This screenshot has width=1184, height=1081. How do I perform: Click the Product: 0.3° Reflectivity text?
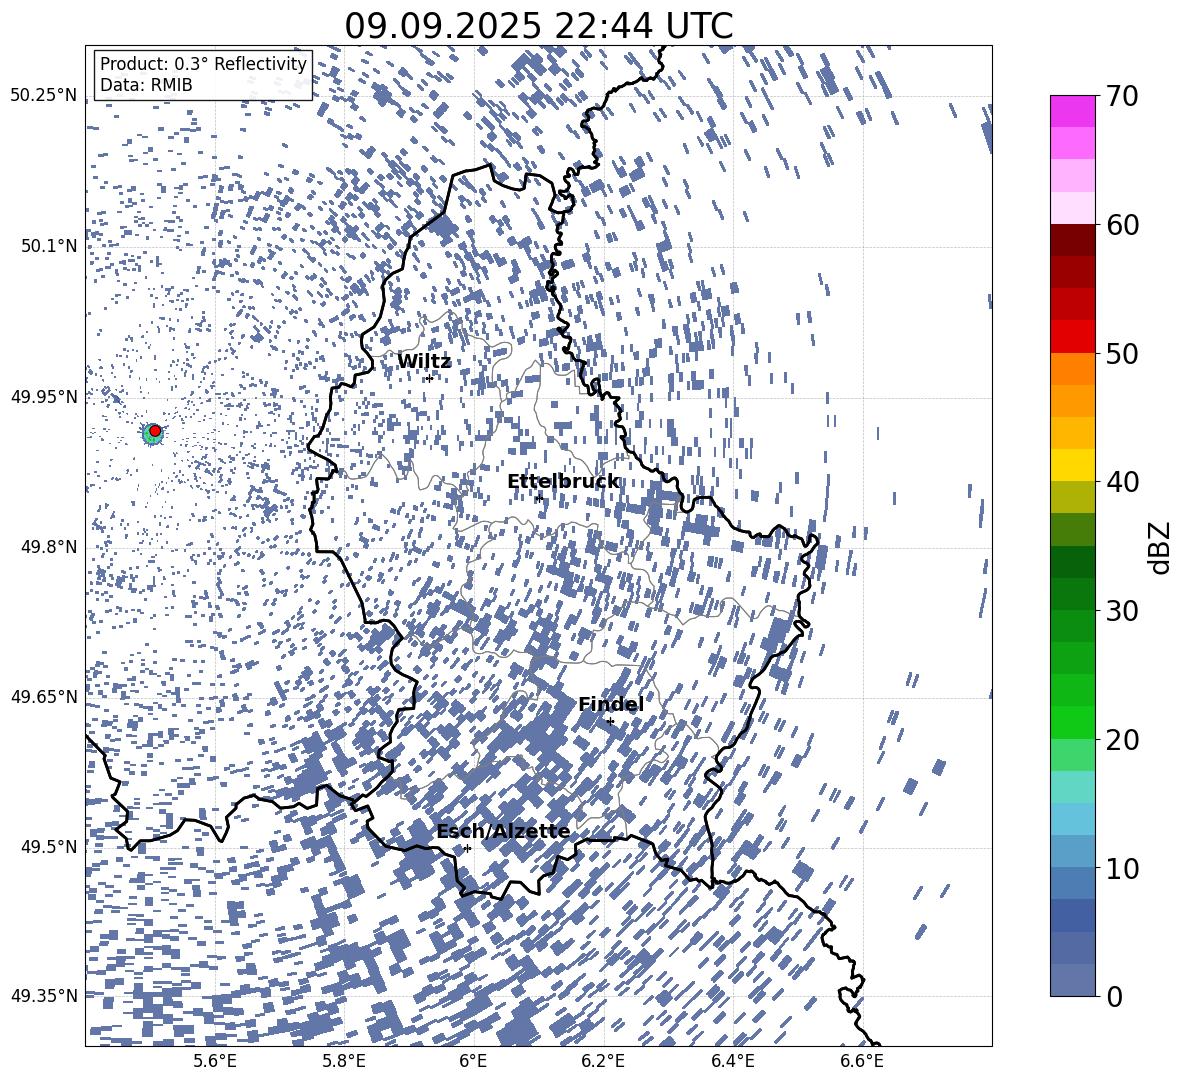203,64
